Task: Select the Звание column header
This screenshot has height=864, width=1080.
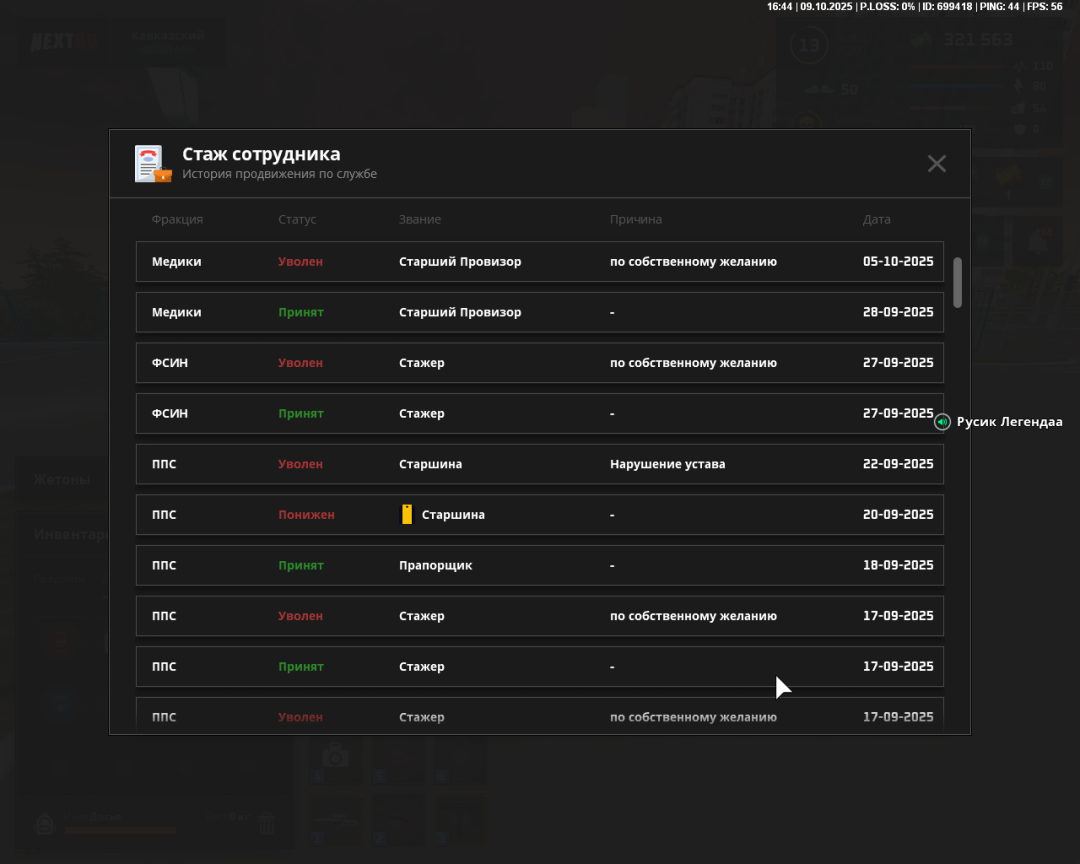Action: coord(420,220)
